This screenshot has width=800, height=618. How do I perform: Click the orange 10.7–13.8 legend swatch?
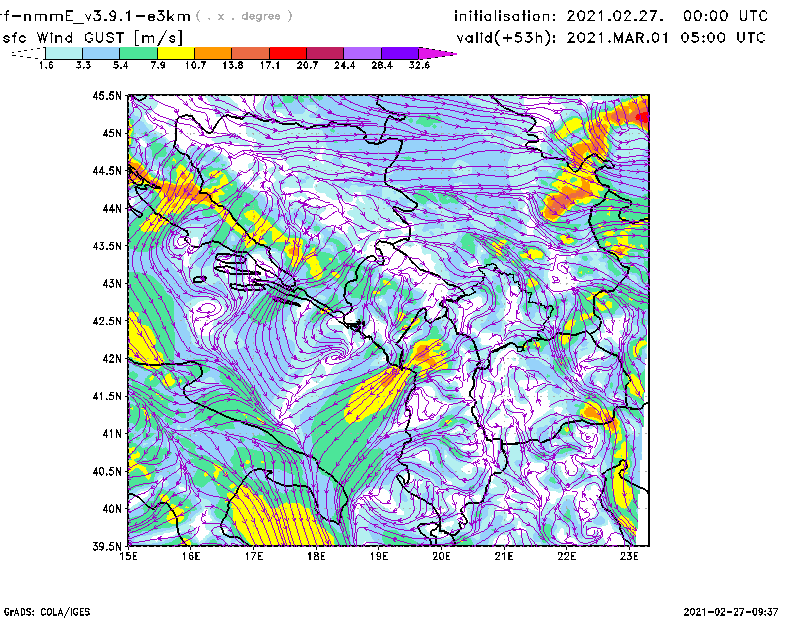(213, 53)
